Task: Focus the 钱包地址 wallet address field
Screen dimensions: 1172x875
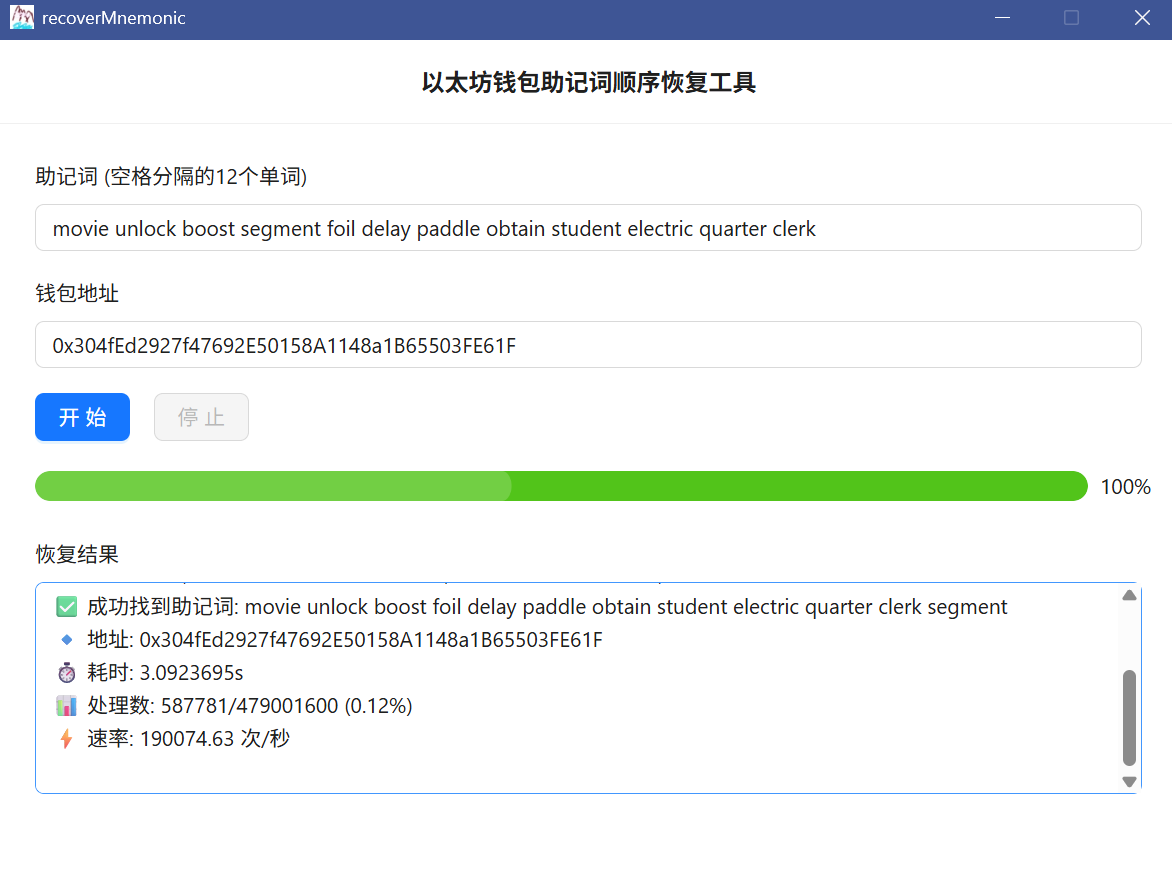Action: point(588,345)
